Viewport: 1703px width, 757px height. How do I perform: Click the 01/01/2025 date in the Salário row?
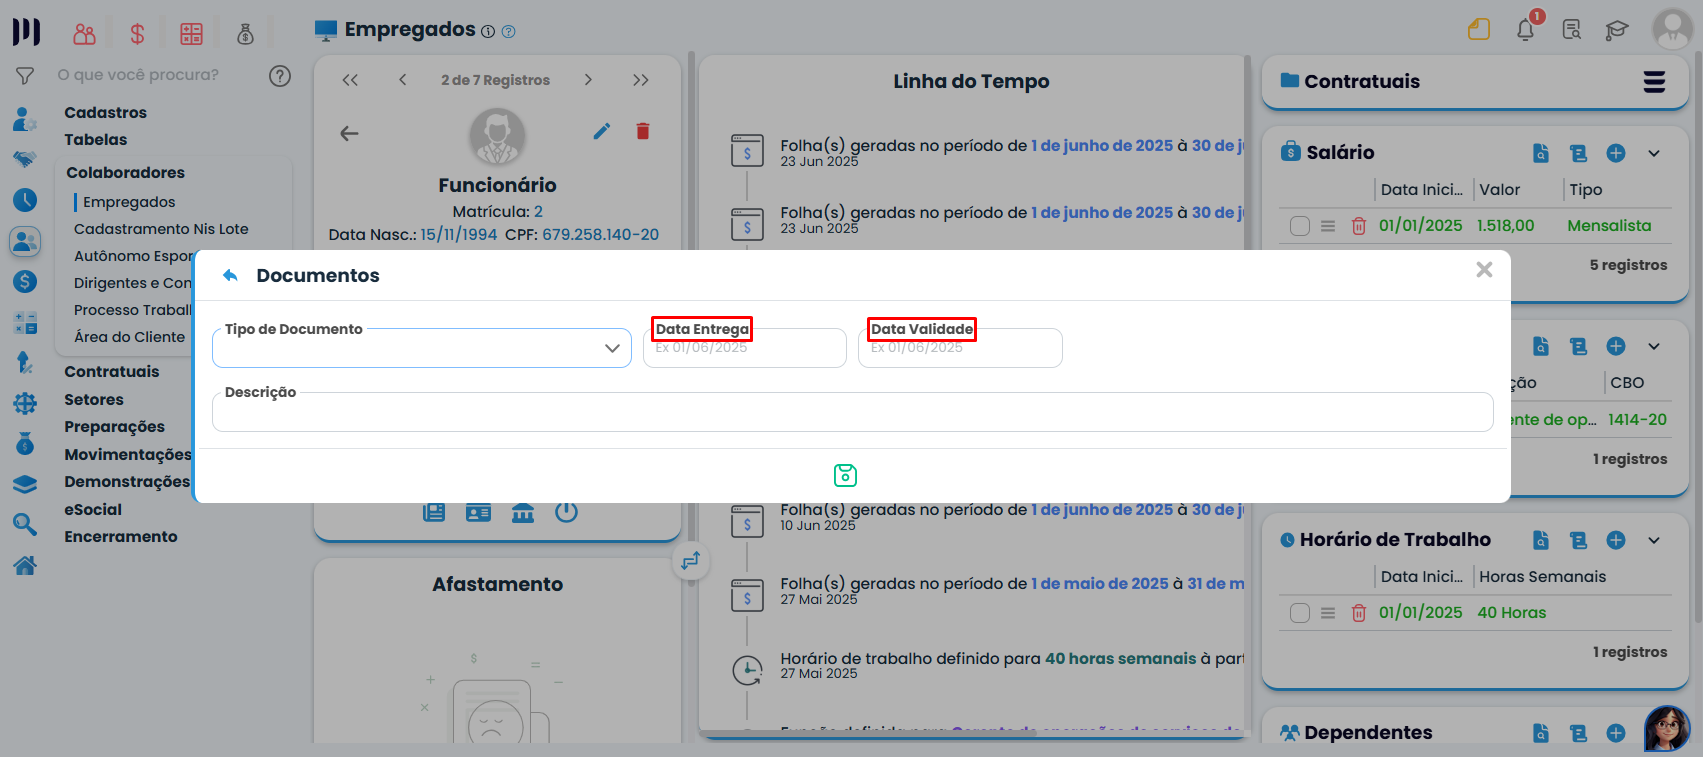click(1420, 226)
